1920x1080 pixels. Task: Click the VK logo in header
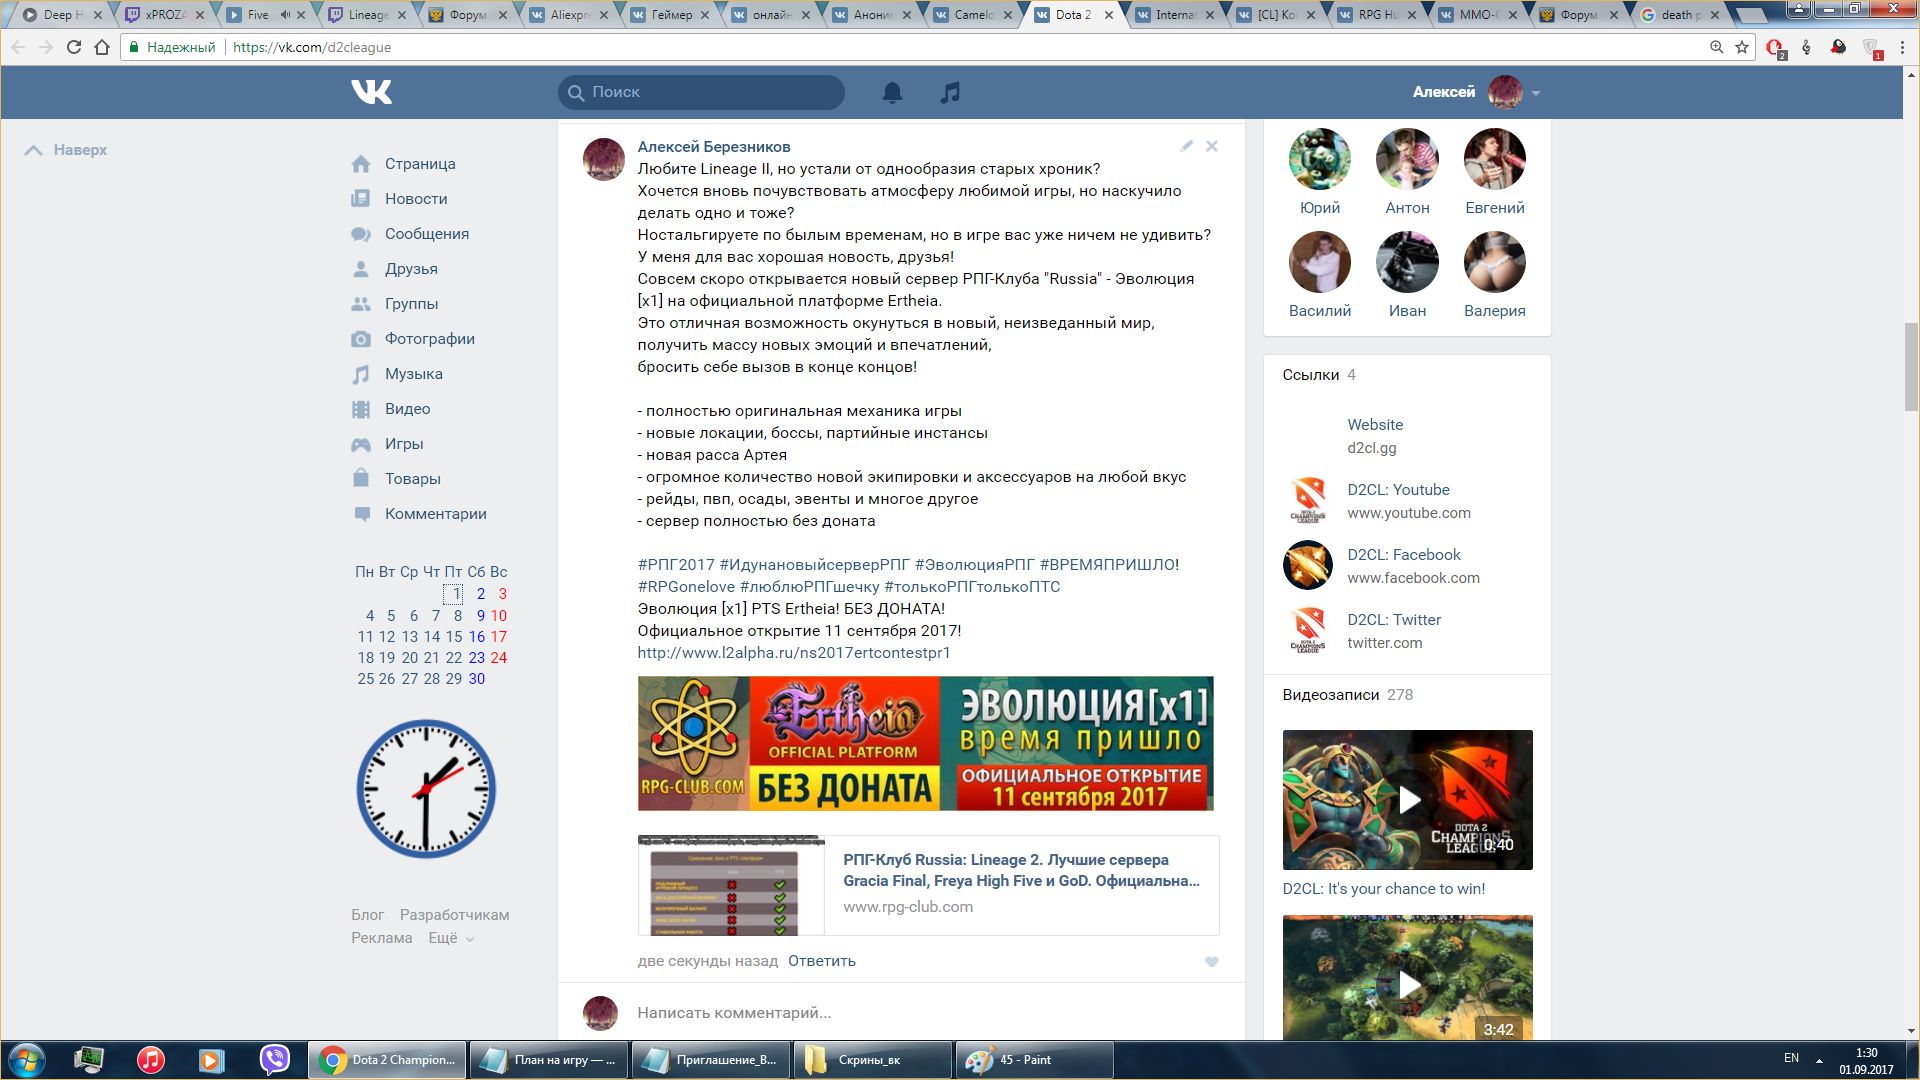[371, 92]
